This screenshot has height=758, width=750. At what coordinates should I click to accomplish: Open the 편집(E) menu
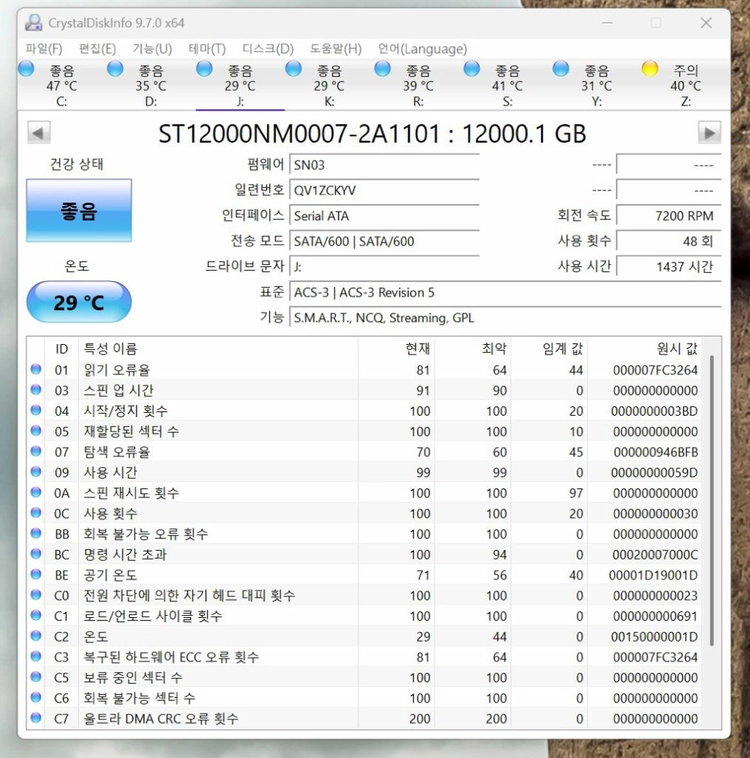click(97, 49)
